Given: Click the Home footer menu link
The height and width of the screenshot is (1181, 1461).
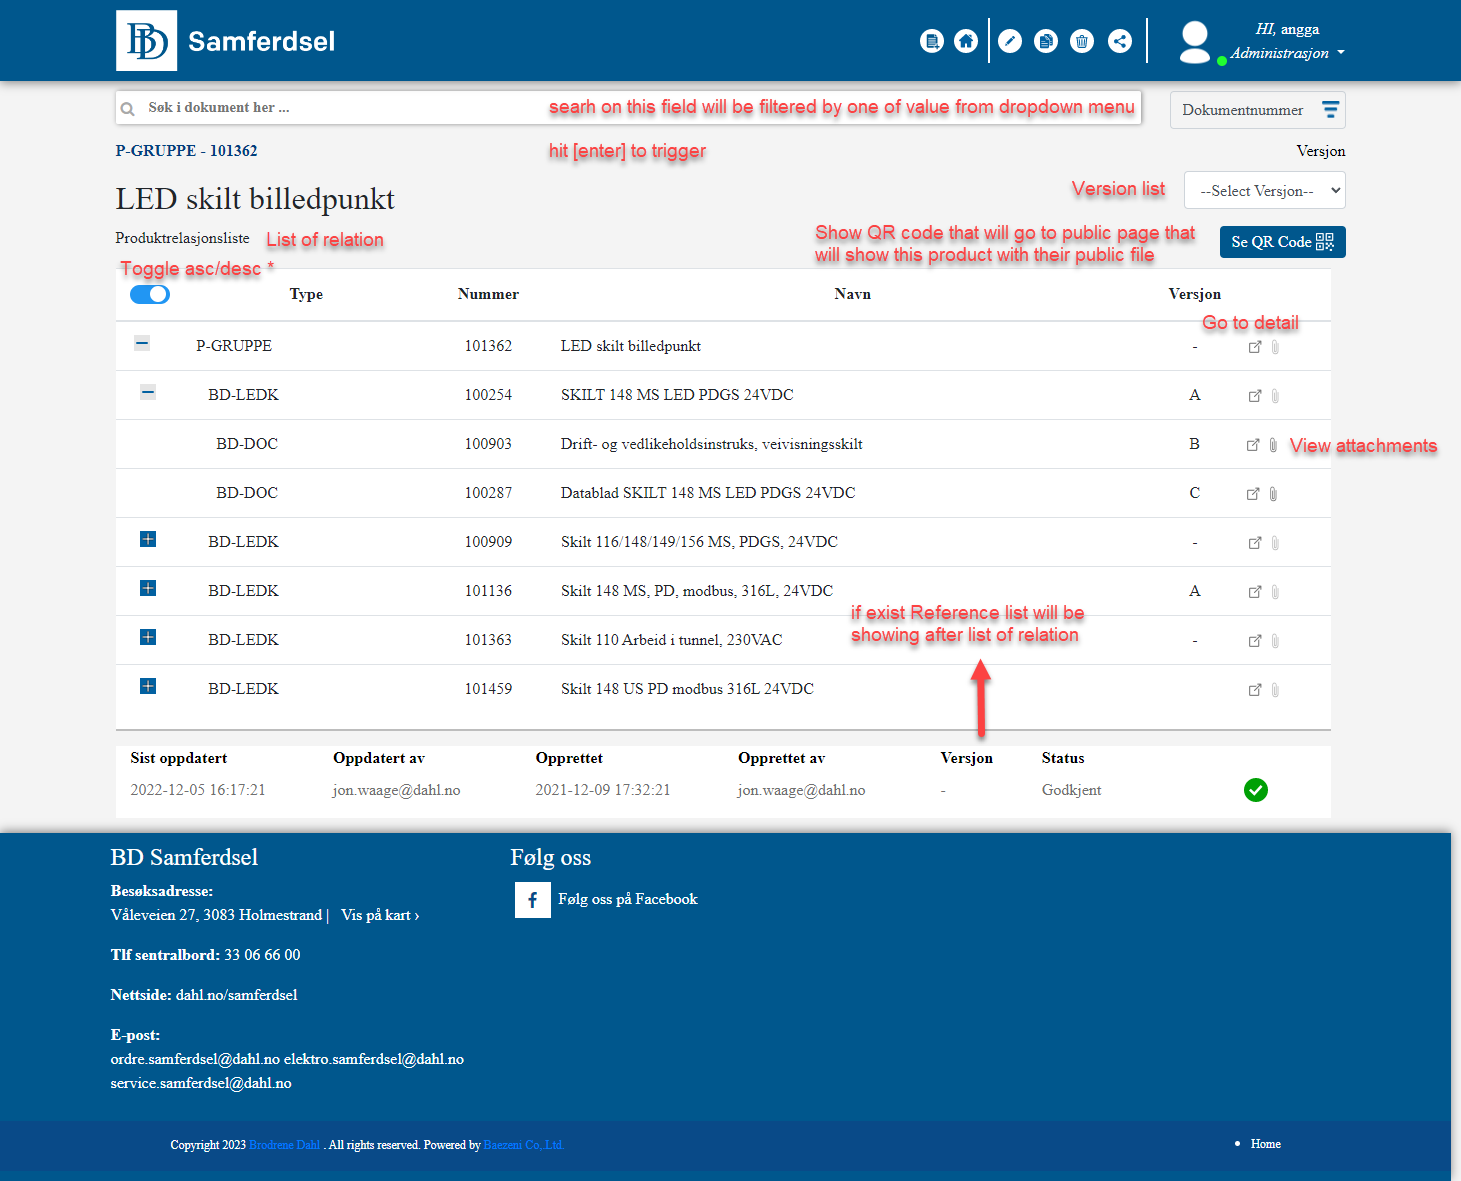Looking at the screenshot, I should click(x=1265, y=1144).
